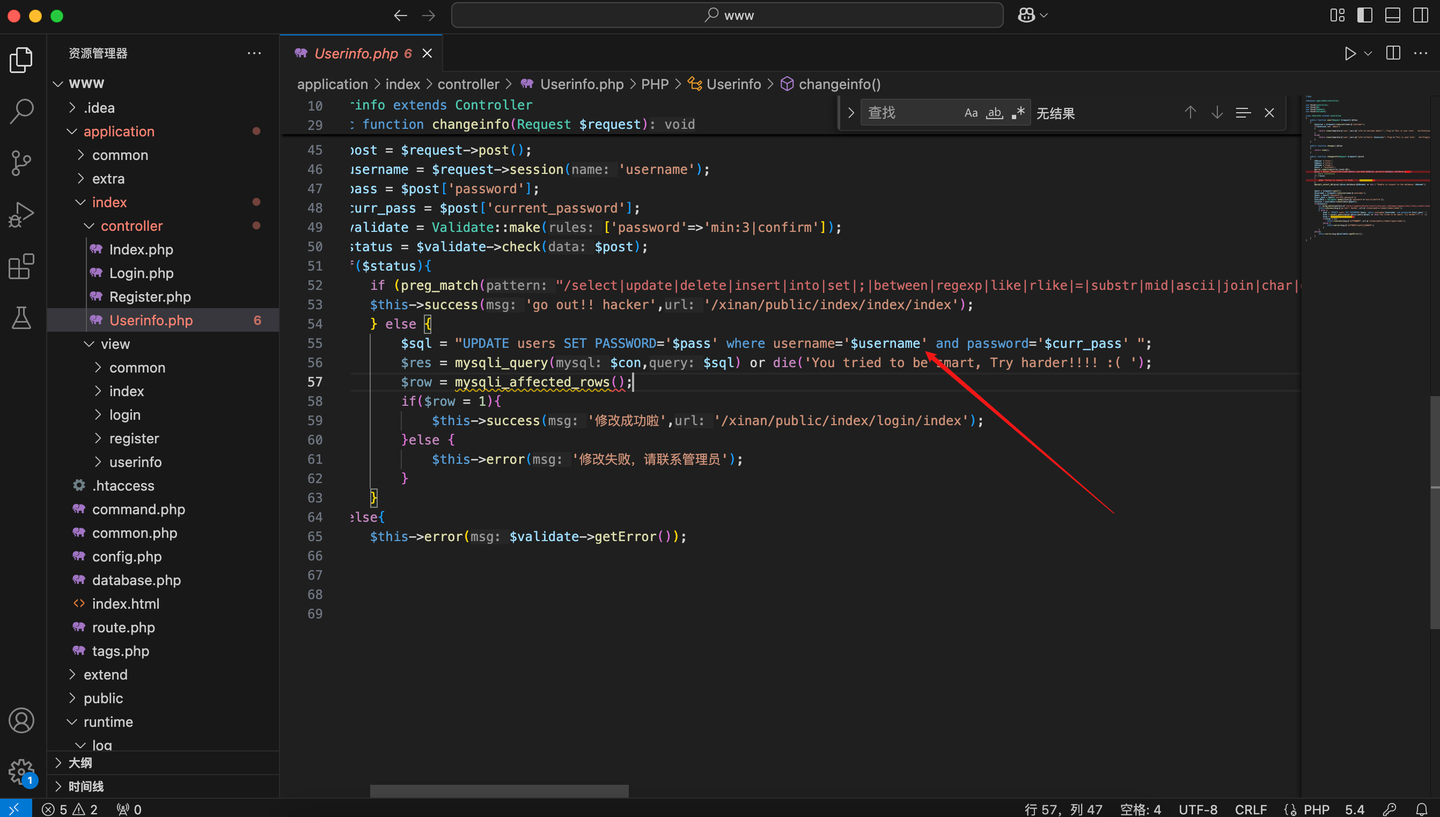Open the Testing flask view

(x=21, y=318)
